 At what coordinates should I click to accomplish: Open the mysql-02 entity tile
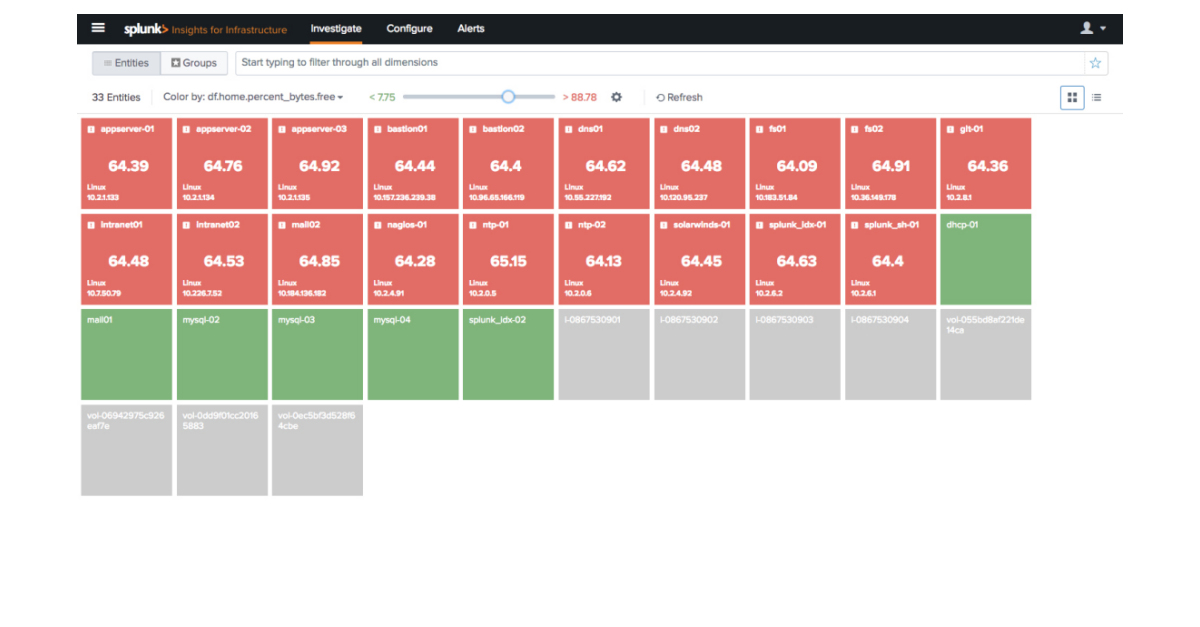222,355
